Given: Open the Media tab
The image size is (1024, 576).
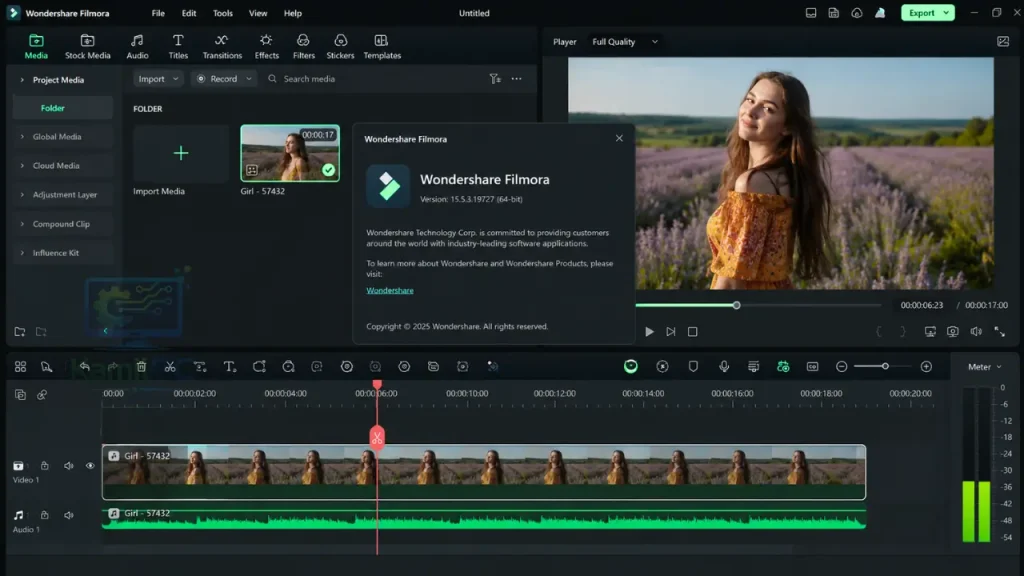Looking at the screenshot, I should coord(36,46).
